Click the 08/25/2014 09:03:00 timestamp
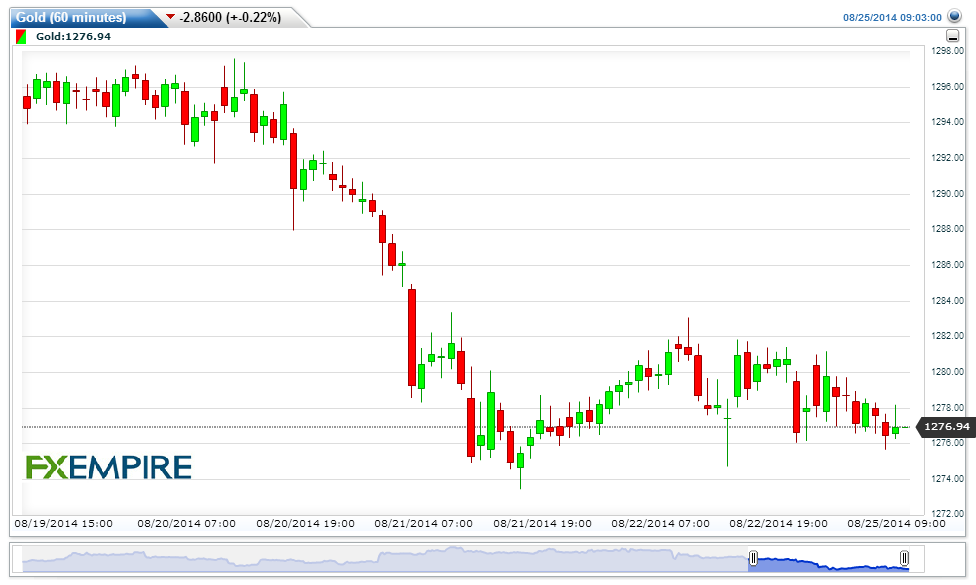The height and width of the screenshot is (585, 976). pos(893,17)
